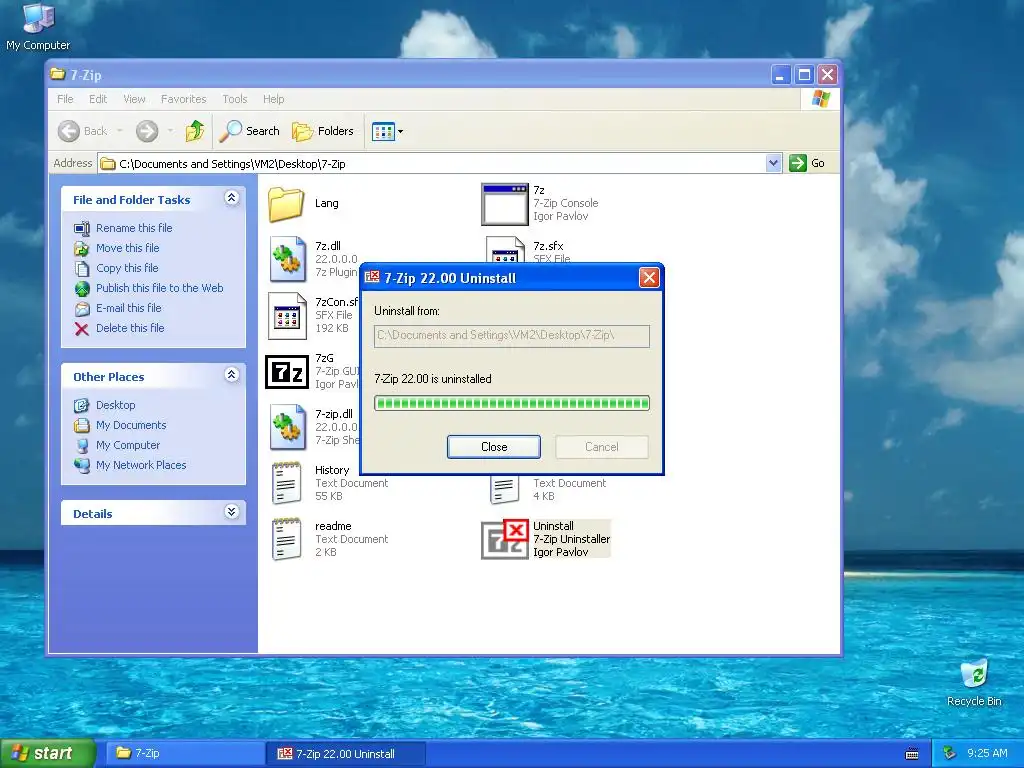1024x768 pixels.
Task: Select the 7z.dll file icon
Action: [x=287, y=259]
